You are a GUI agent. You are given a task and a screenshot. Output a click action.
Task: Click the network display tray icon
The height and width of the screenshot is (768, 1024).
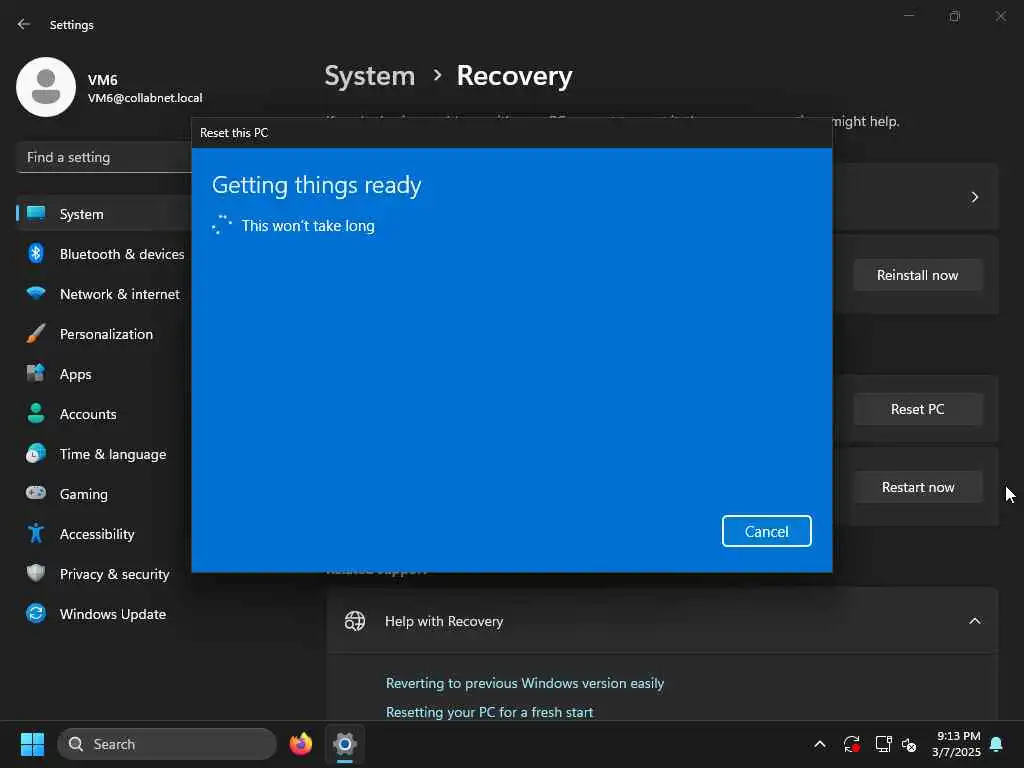click(x=883, y=744)
